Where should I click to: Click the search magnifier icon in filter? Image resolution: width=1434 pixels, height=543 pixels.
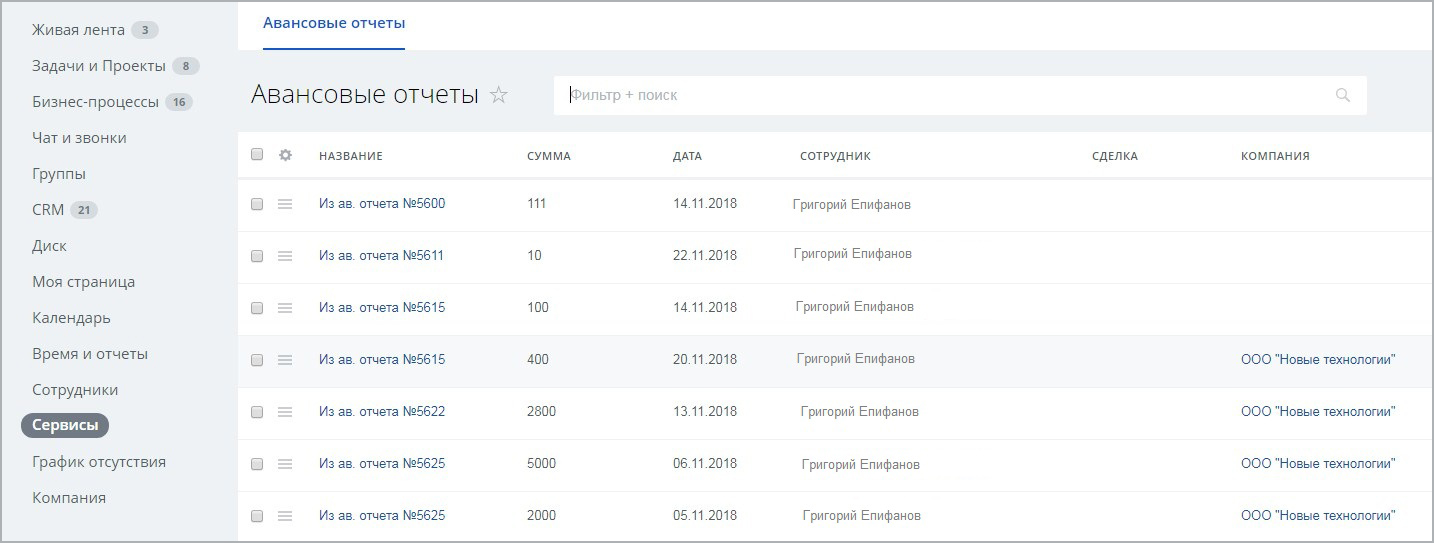point(1342,95)
